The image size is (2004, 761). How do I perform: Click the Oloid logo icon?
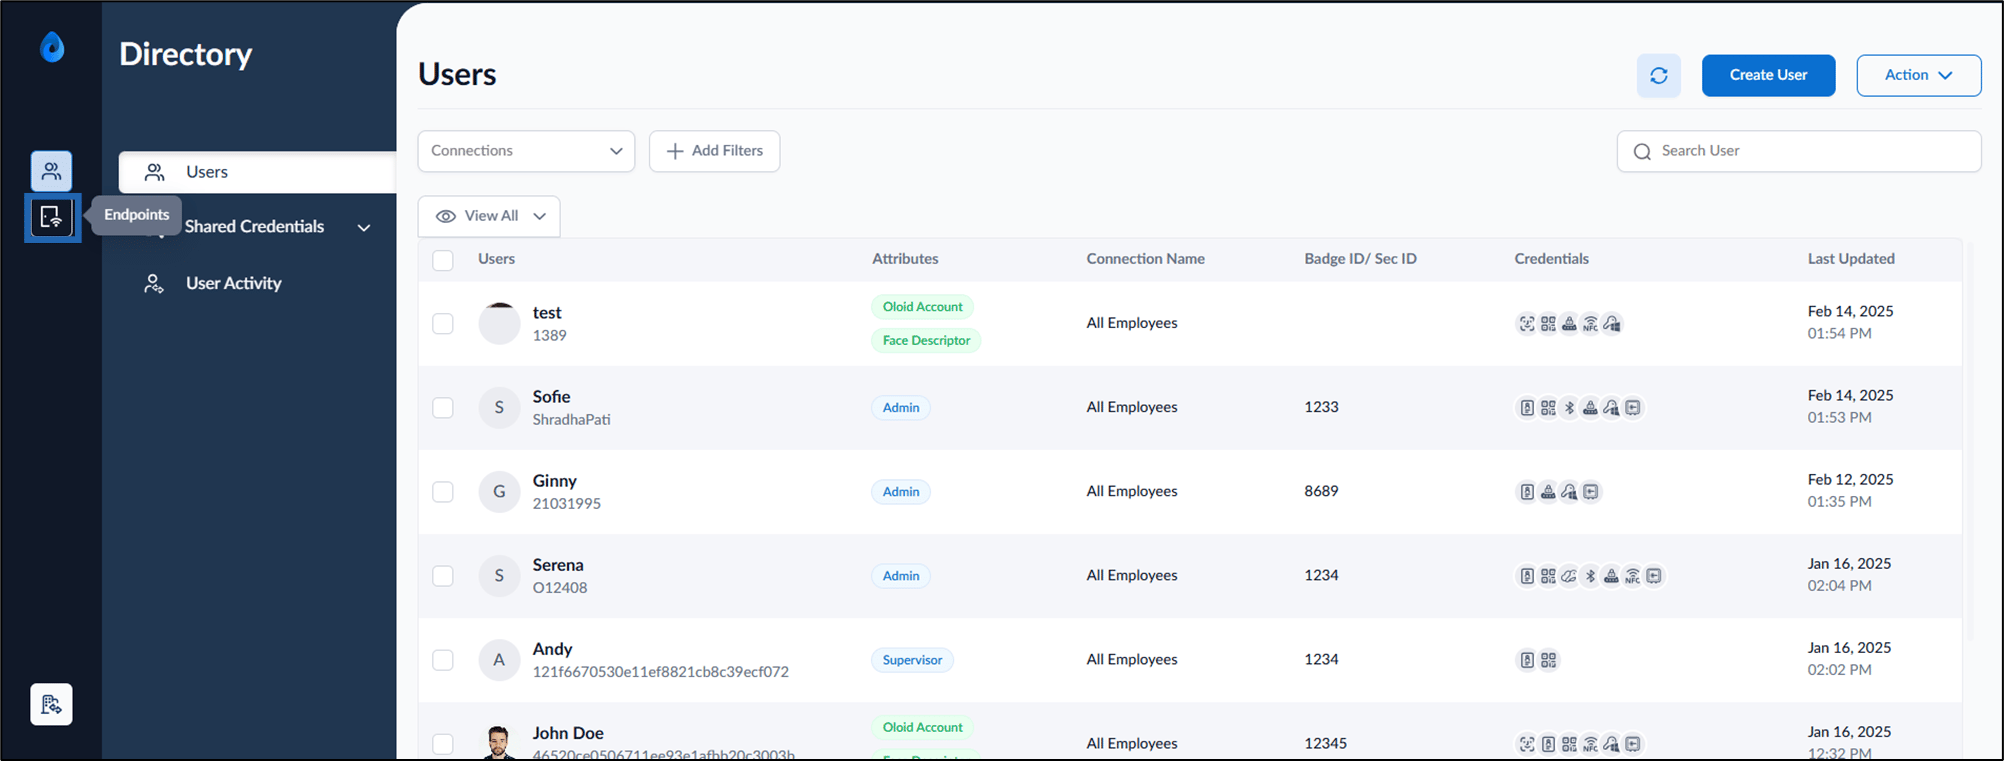[x=52, y=47]
